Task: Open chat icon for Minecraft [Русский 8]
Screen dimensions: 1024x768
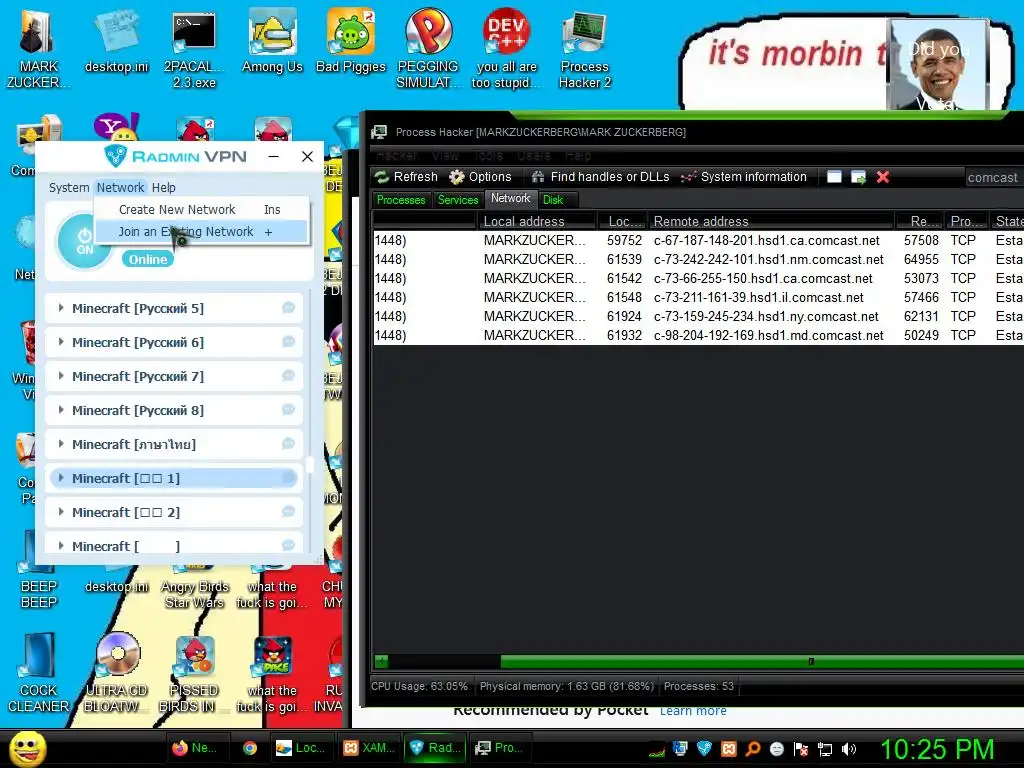Action: point(288,409)
